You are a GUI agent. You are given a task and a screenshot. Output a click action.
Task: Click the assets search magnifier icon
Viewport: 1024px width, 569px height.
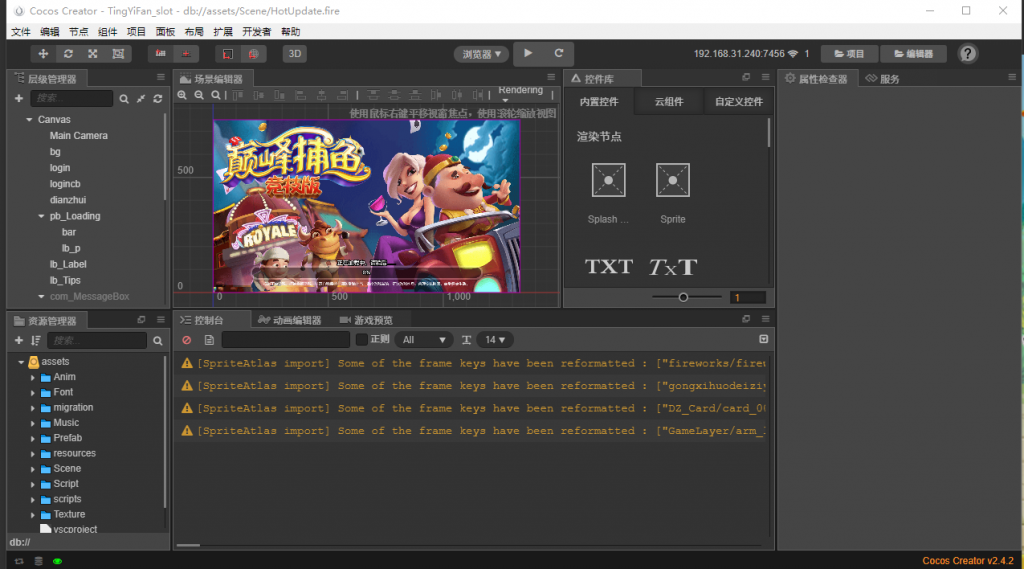(157, 340)
